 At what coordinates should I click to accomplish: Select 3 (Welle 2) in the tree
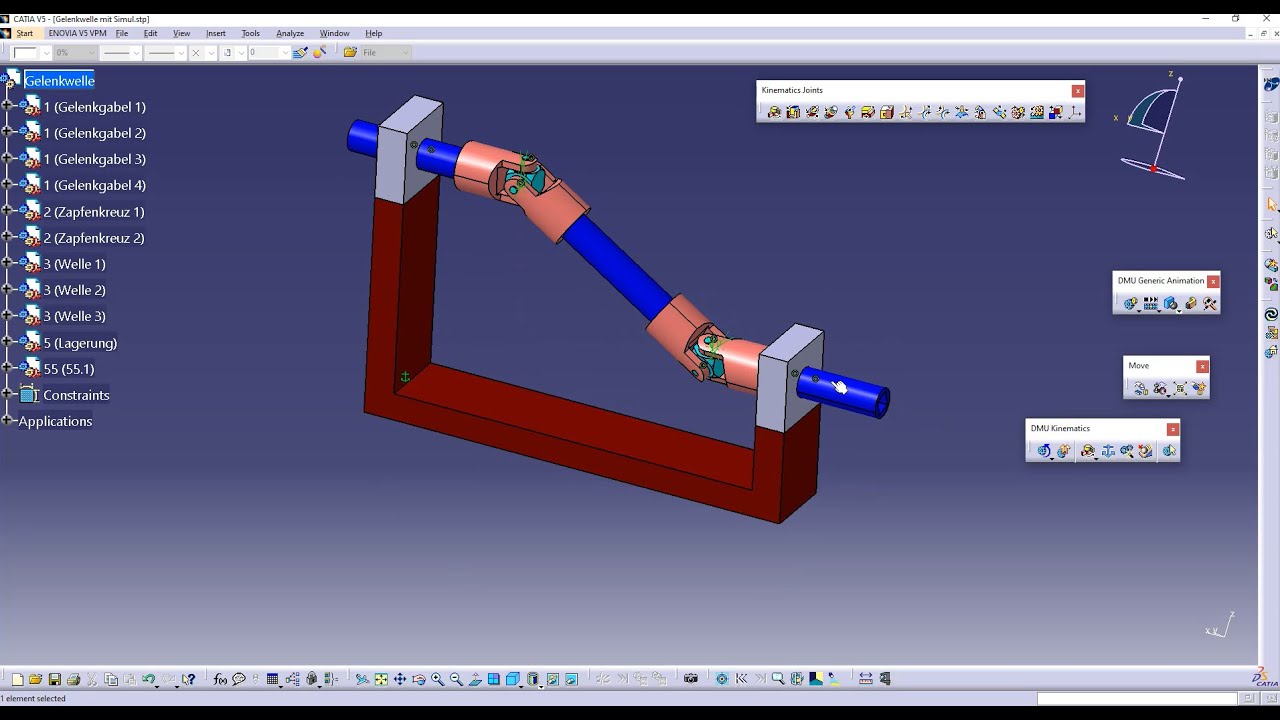pos(74,290)
